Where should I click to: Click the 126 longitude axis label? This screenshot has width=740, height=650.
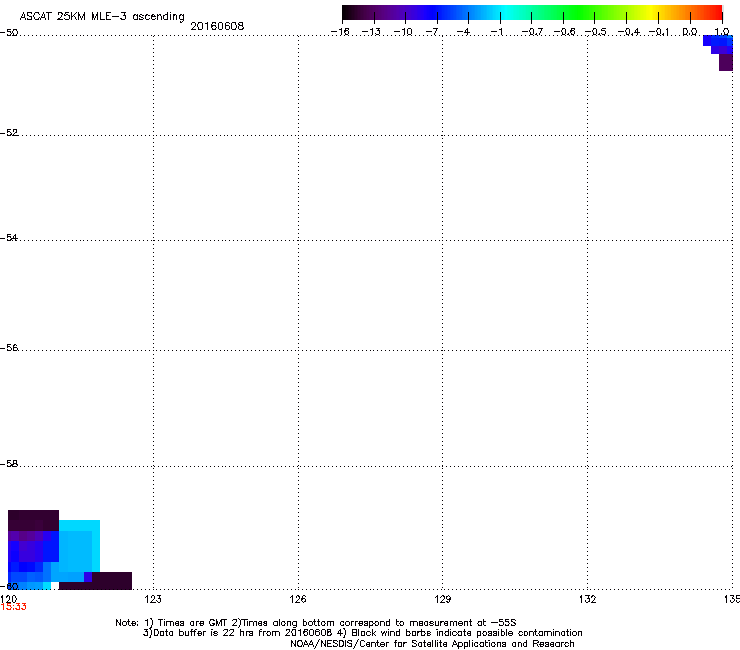(x=298, y=599)
